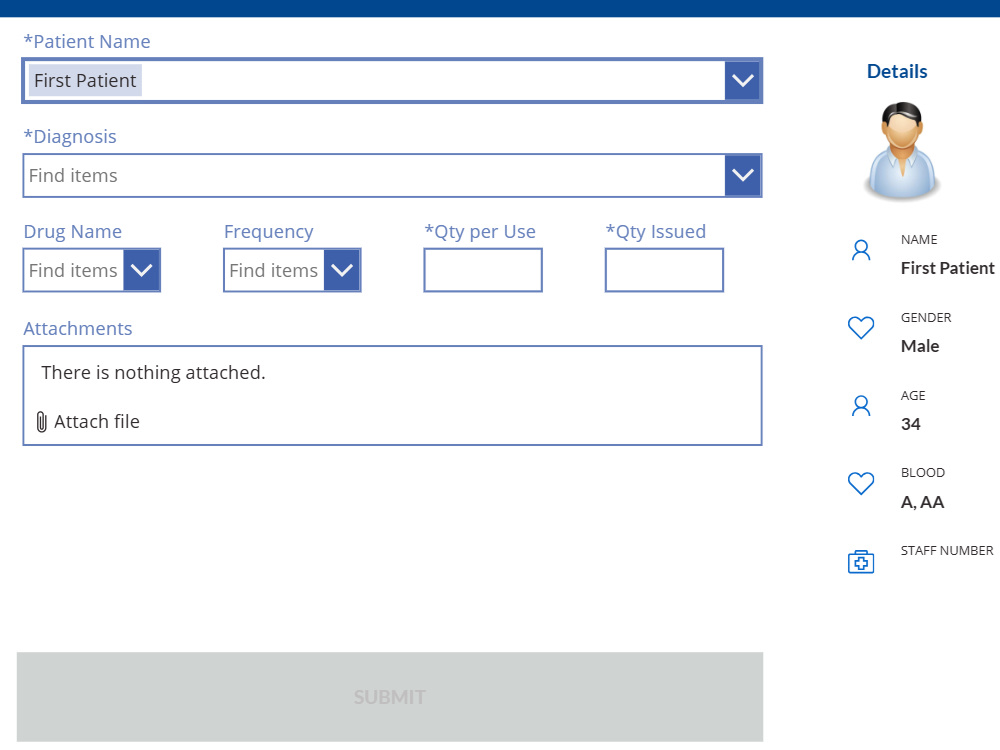1000x750 pixels.
Task: Click the First Patient selected tag
Action: (x=85, y=80)
